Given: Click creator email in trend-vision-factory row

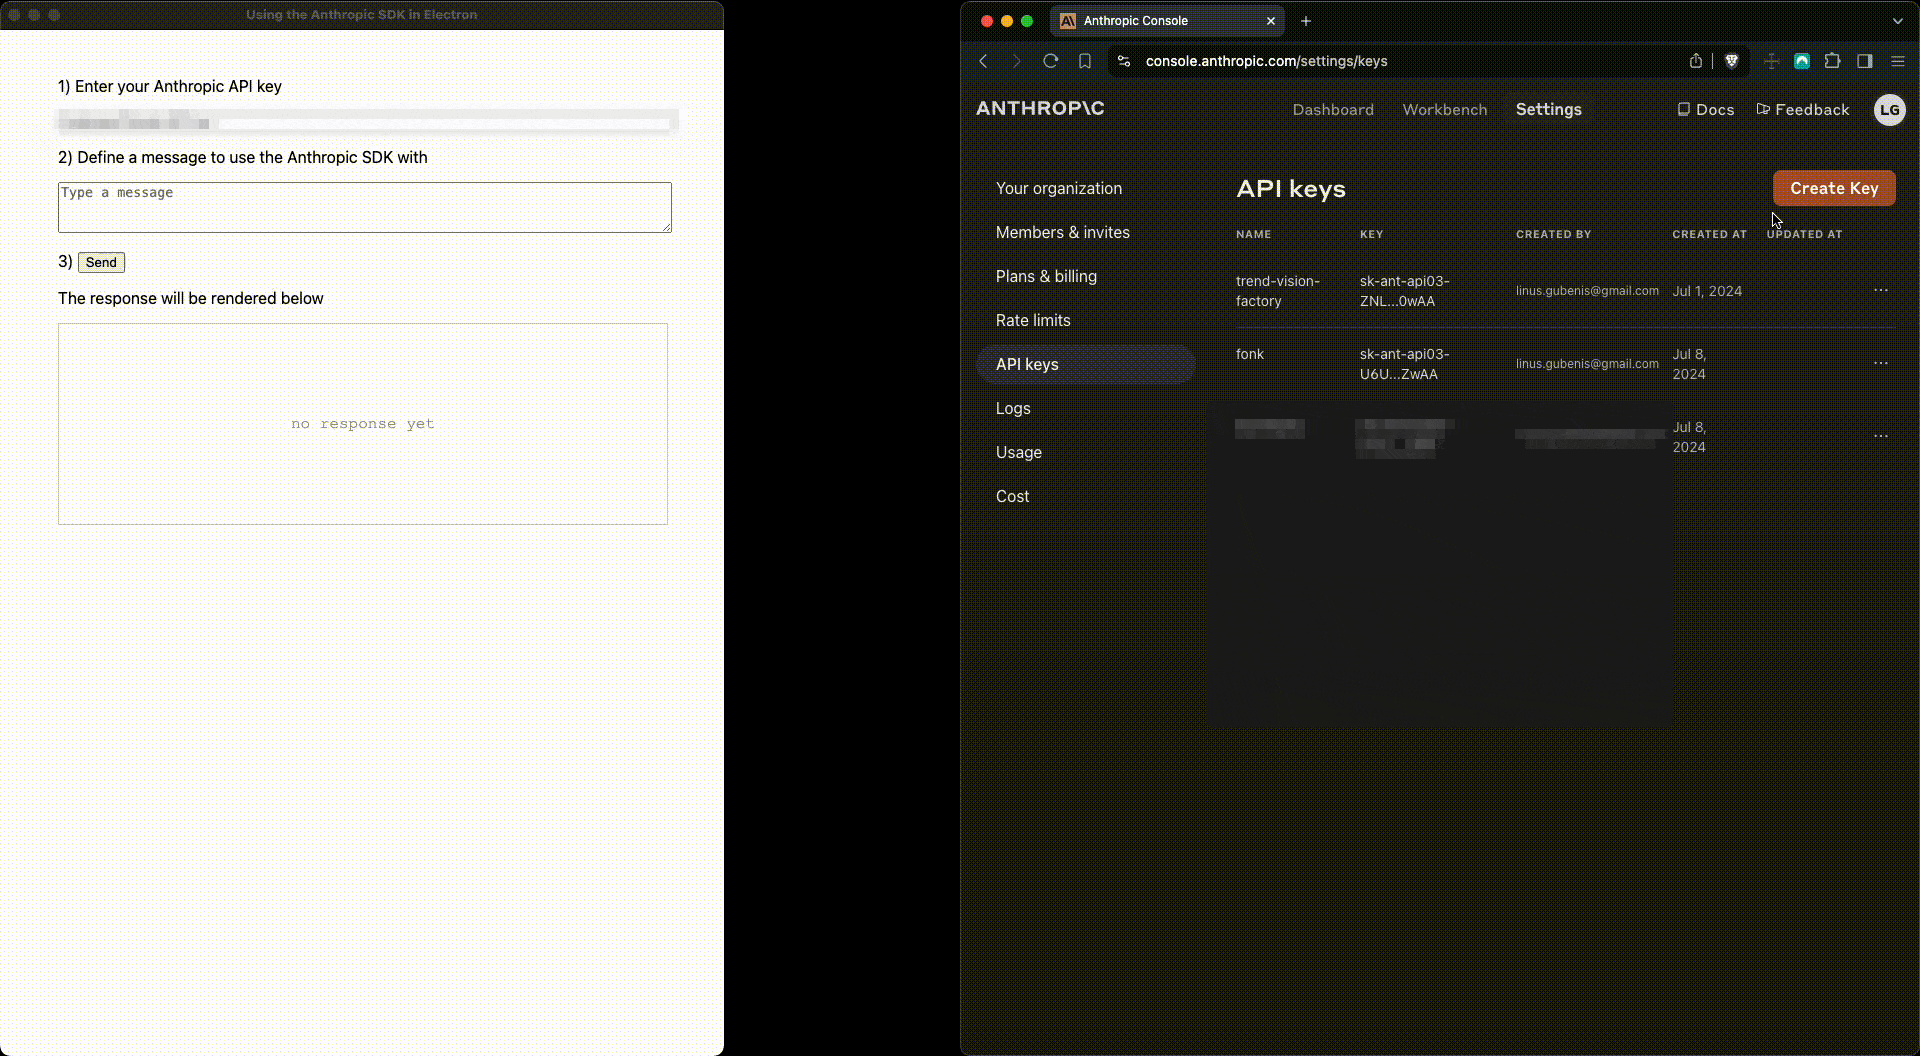Looking at the screenshot, I should click(1587, 291).
